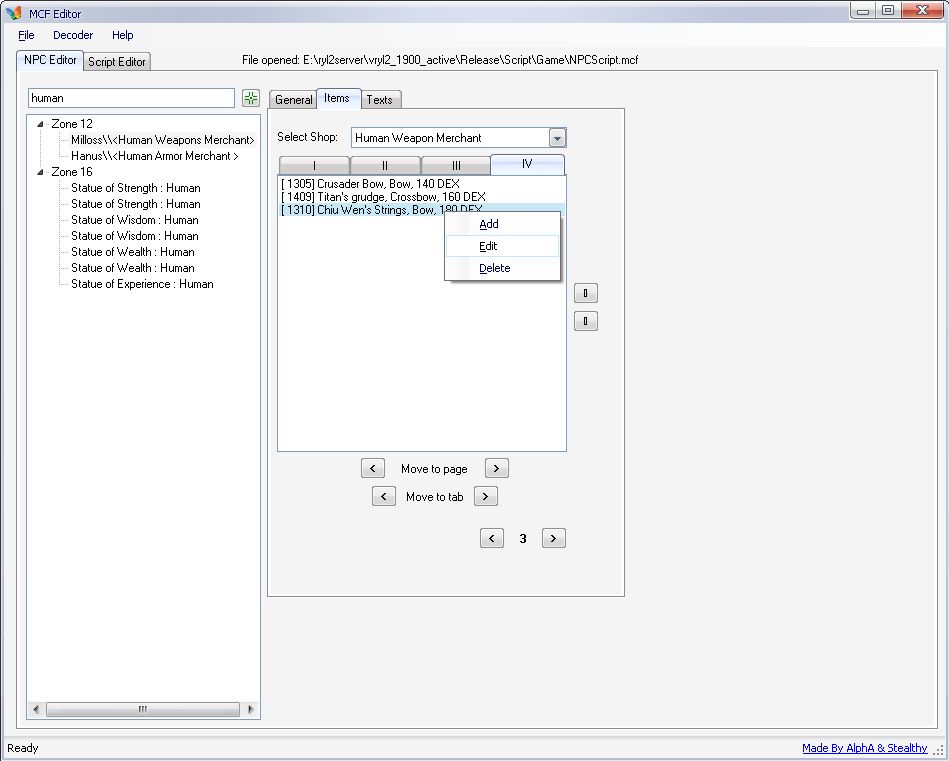Click the search field containing 'human'

point(131,98)
